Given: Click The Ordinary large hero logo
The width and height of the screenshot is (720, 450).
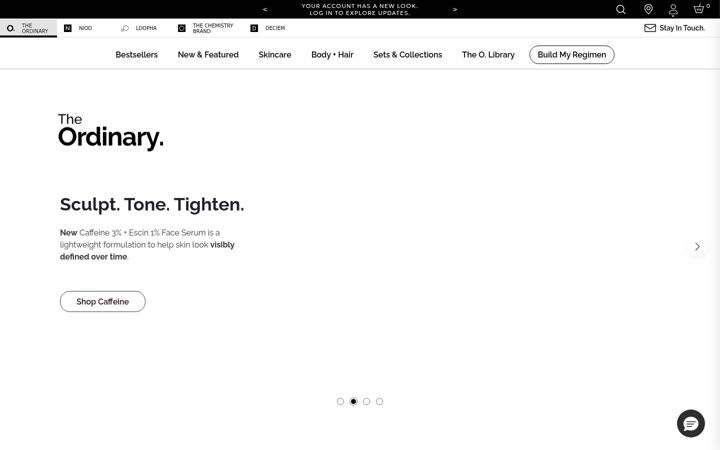Looking at the screenshot, I should pos(111,131).
